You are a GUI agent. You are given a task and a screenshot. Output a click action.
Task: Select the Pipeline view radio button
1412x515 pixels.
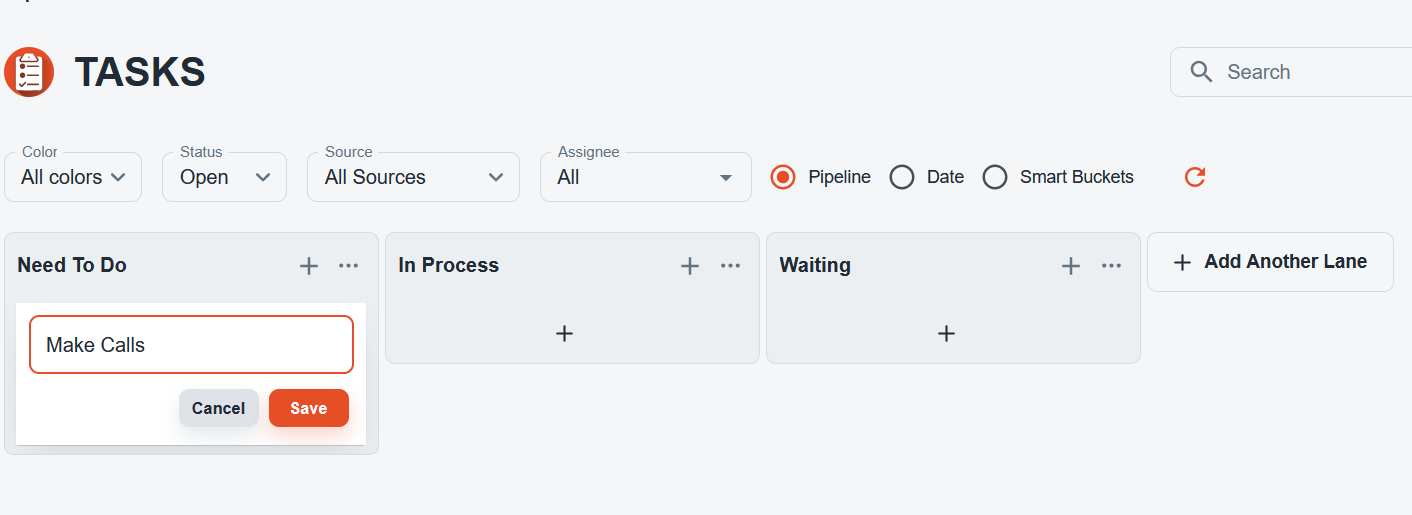[x=783, y=177]
